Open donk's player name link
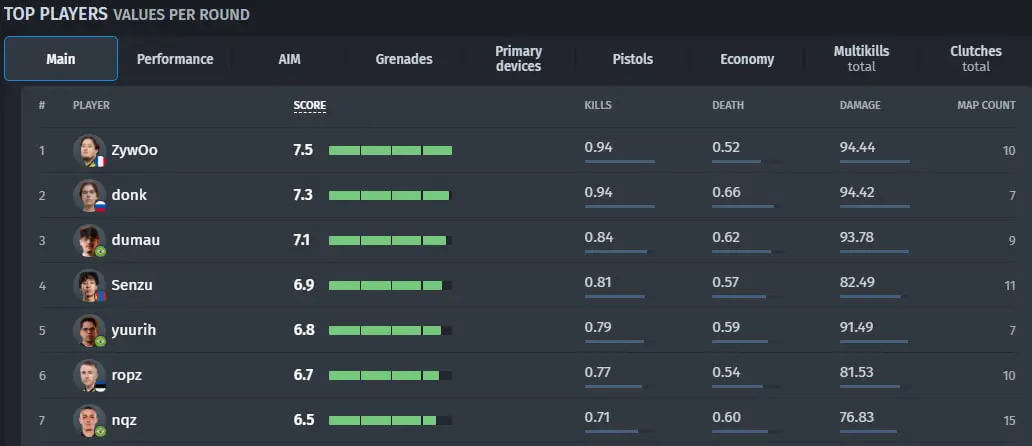 (x=130, y=195)
